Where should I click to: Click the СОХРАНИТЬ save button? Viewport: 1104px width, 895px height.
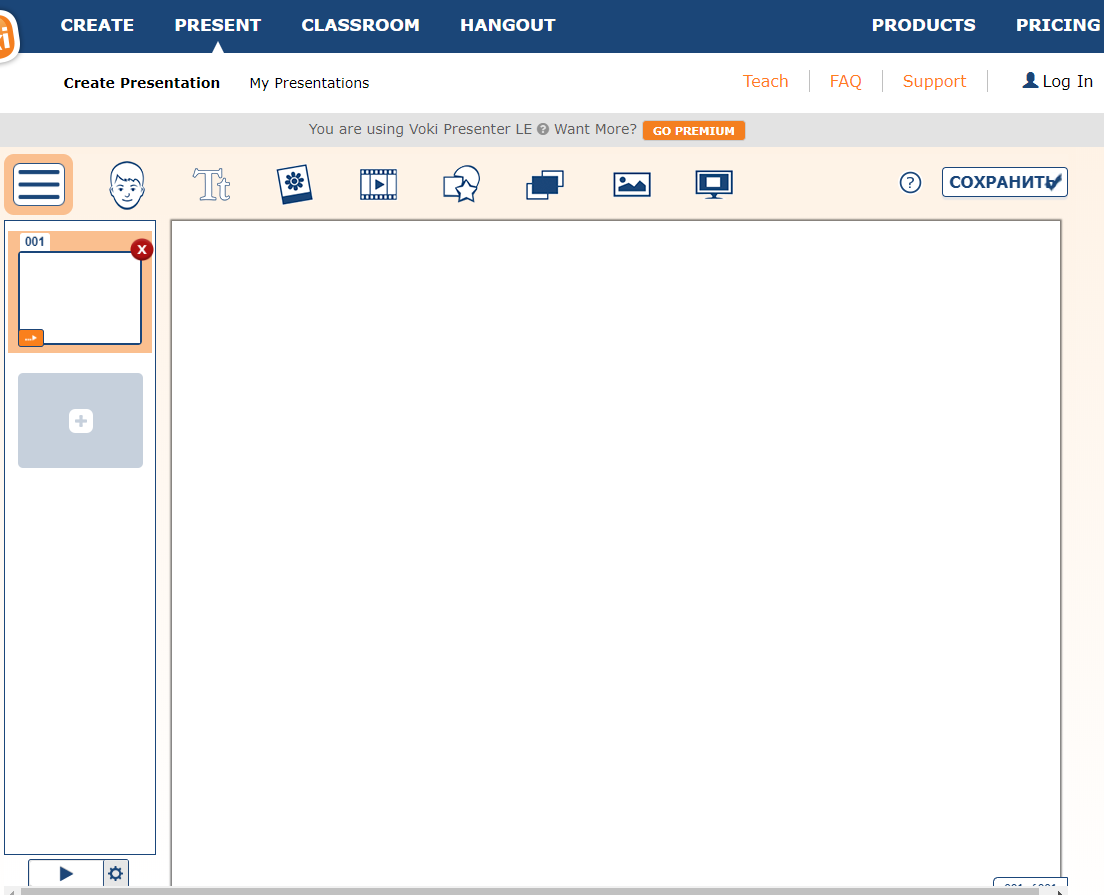tap(1004, 182)
